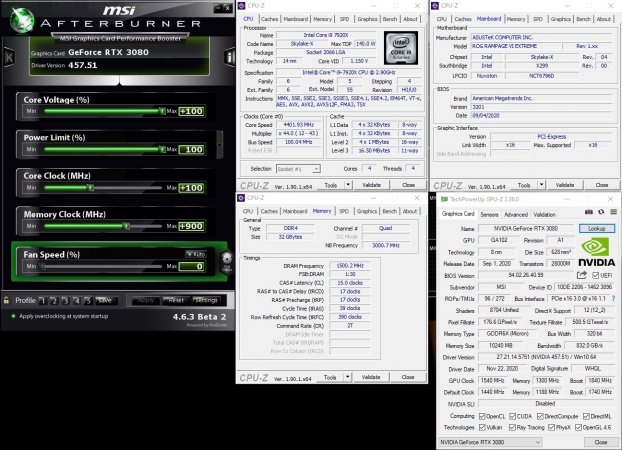This screenshot has width=622, height=450.
Task: Switch to the Sensors tab in GPU-Z
Action: pos(489,214)
